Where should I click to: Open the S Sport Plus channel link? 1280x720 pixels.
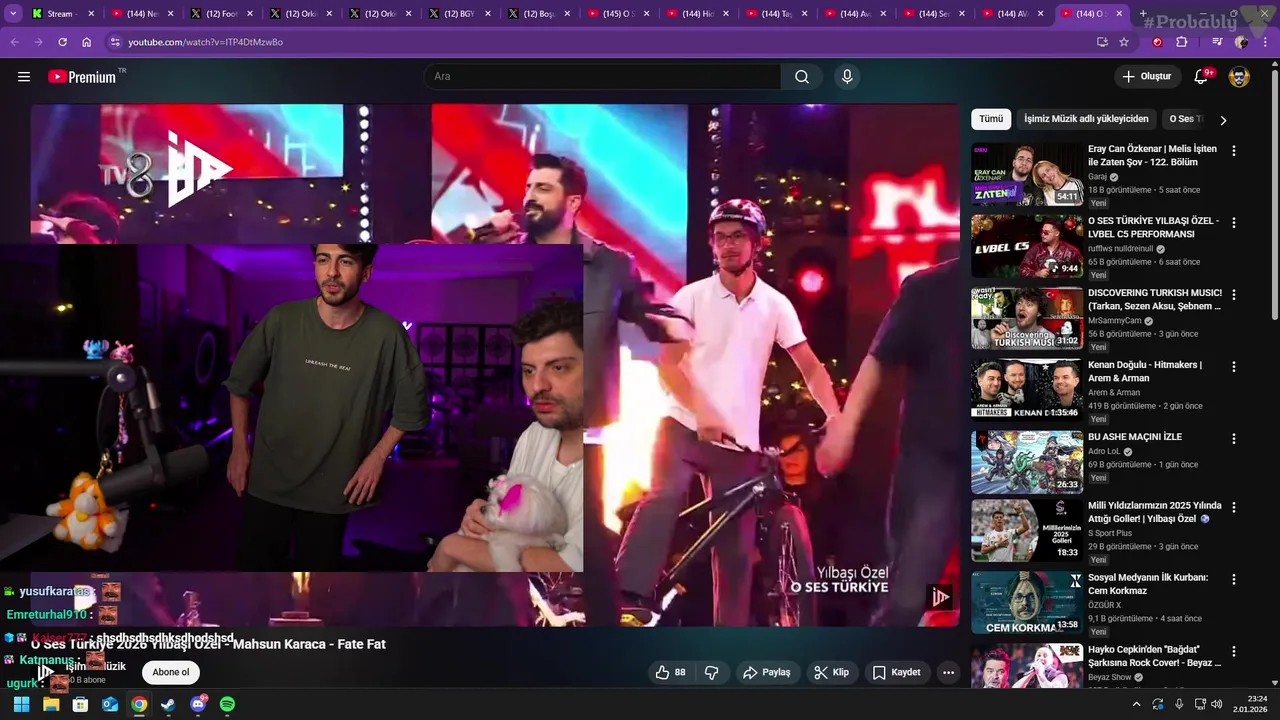(x=1110, y=533)
